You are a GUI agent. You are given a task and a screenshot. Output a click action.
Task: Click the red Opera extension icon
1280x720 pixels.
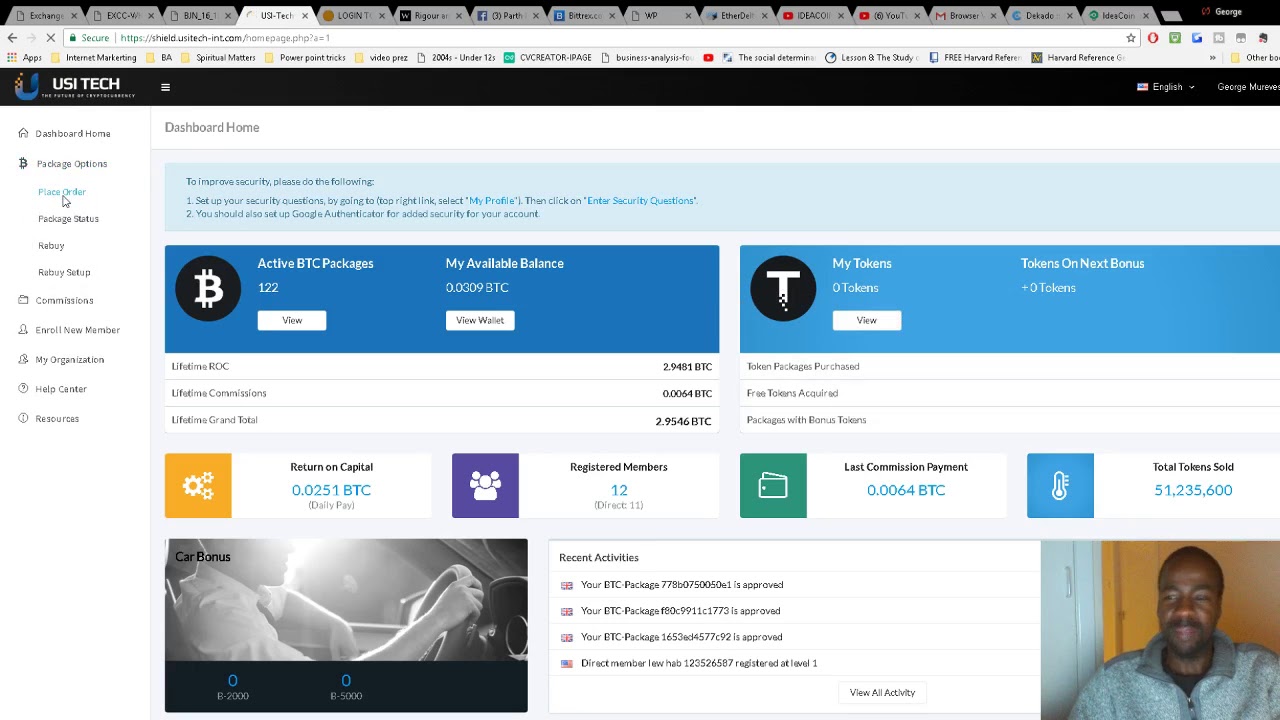click(x=1153, y=38)
